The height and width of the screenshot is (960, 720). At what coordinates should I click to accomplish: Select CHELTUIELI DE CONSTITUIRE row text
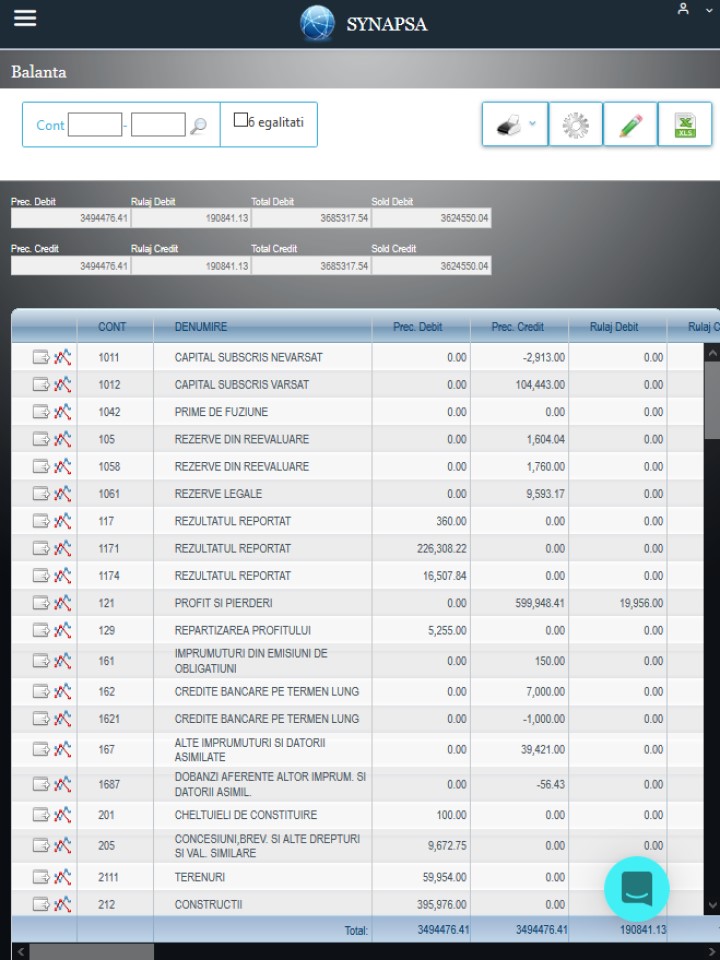246,815
